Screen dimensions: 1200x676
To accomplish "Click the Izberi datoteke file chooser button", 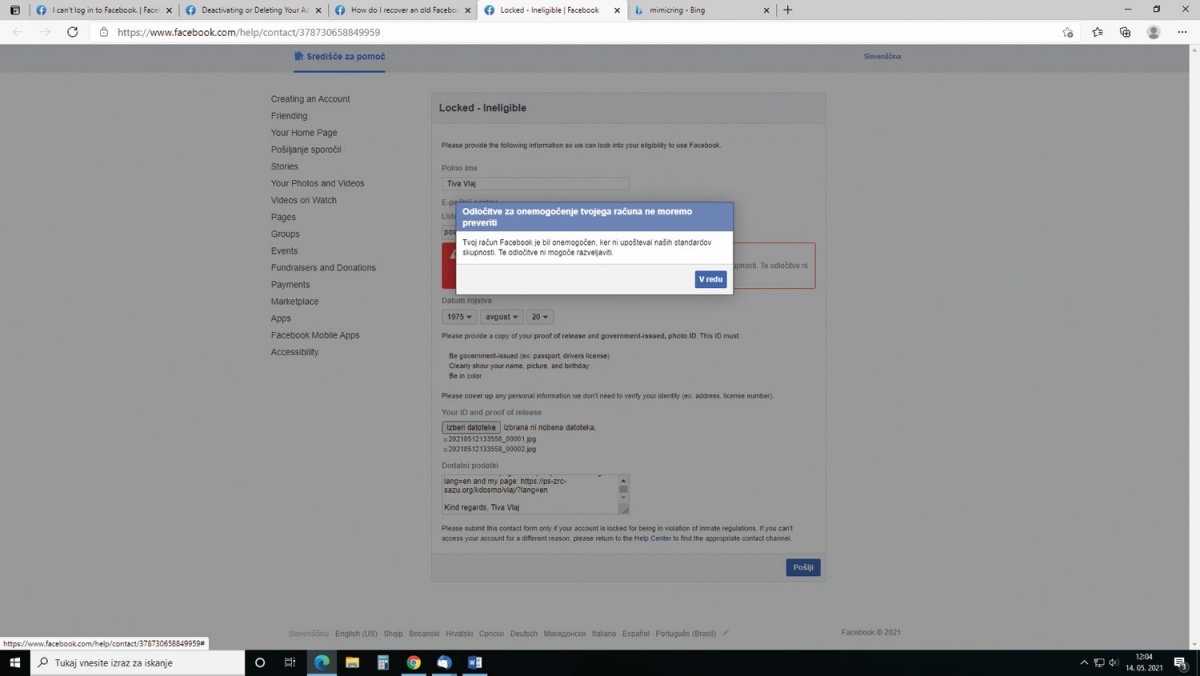I will click(x=471, y=427).
